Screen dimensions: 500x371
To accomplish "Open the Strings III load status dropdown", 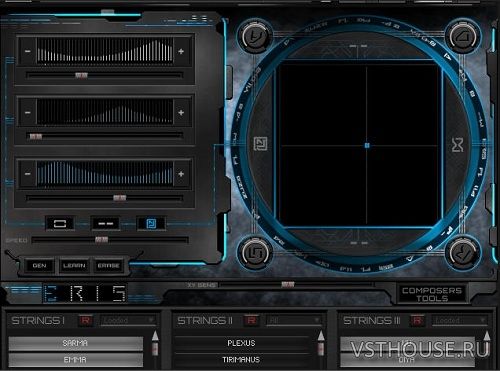I will point(459,321).
